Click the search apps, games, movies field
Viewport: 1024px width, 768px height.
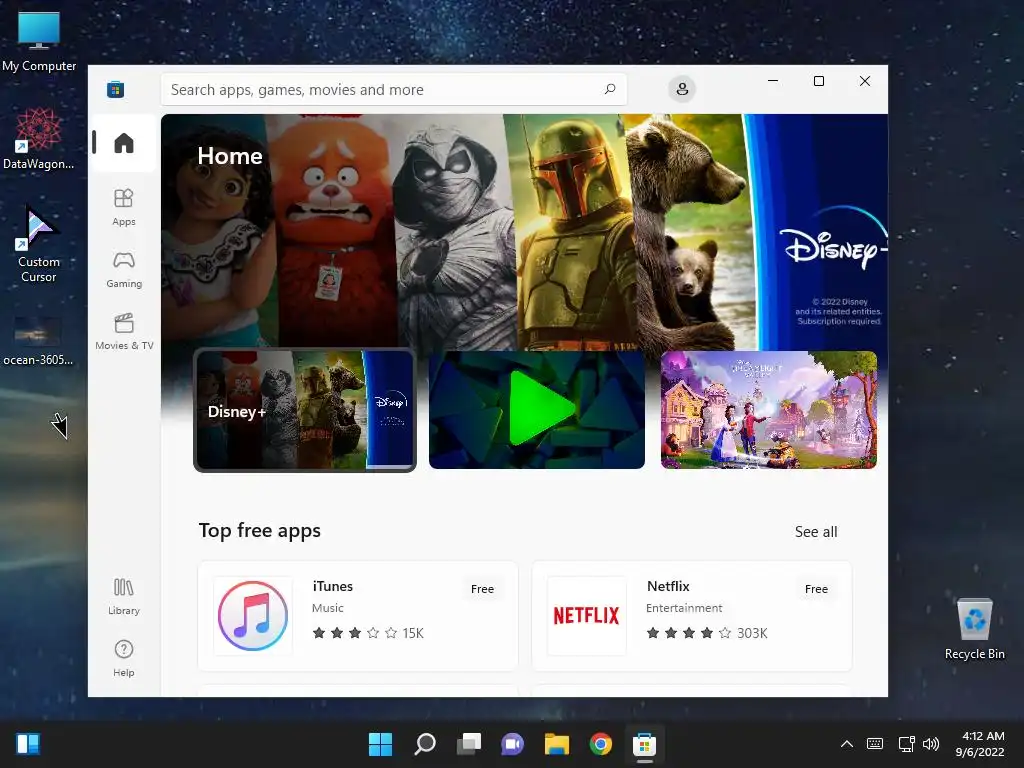[394, 89]
